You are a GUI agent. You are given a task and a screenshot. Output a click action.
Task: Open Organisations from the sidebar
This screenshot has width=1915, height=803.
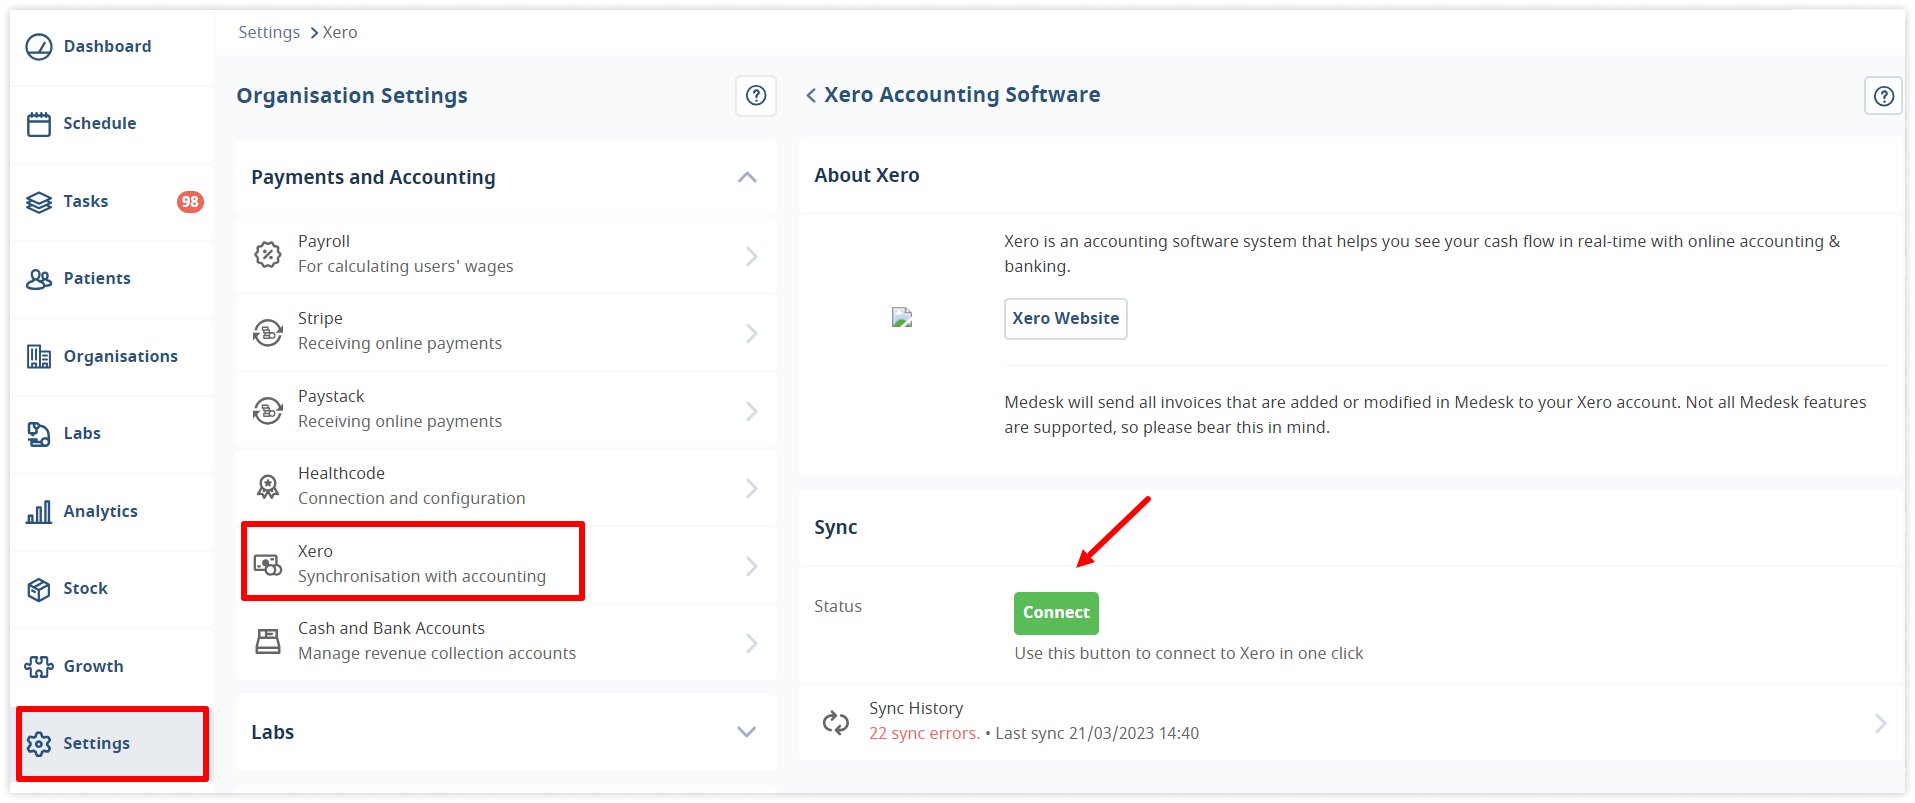(112, 356)
